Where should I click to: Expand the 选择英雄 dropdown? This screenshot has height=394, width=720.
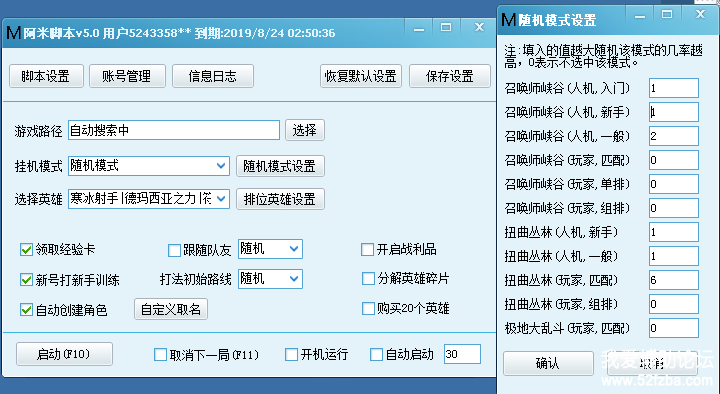[x=149, y=199]
